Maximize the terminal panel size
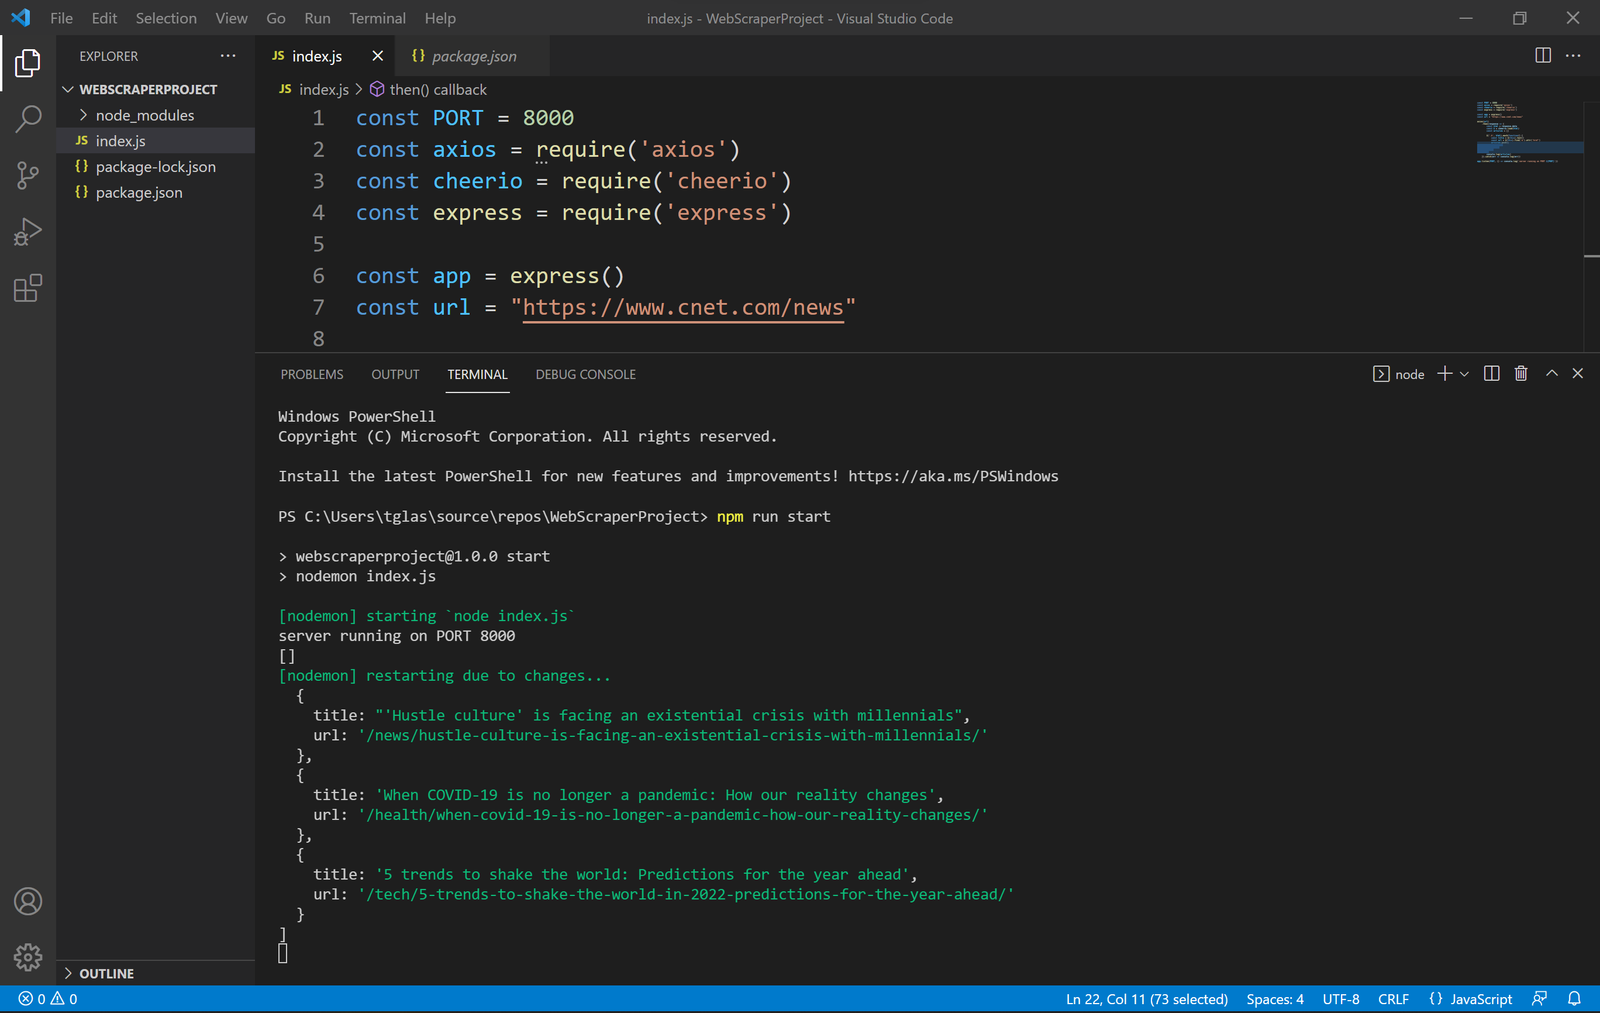This screenshot has width=1600, height=1013. coord(1552,374)
